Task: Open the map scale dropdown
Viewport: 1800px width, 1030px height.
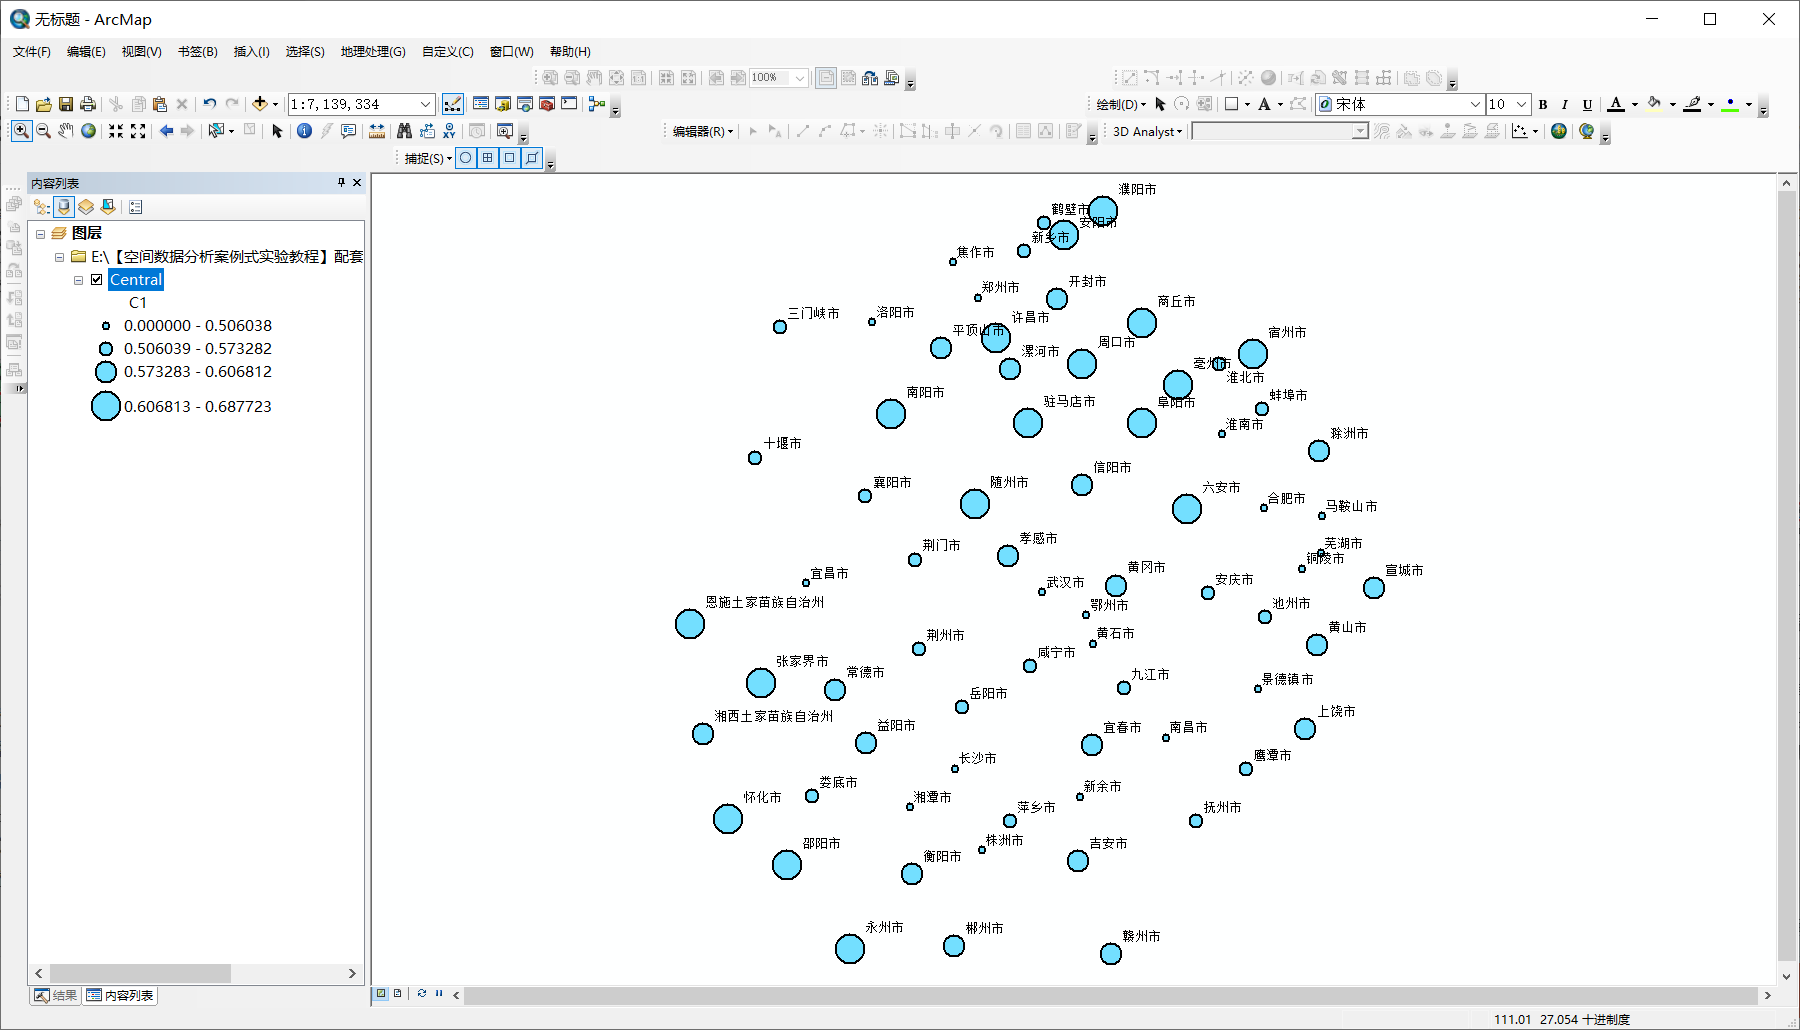Action: pyautogui.click(x=426, y=104)
